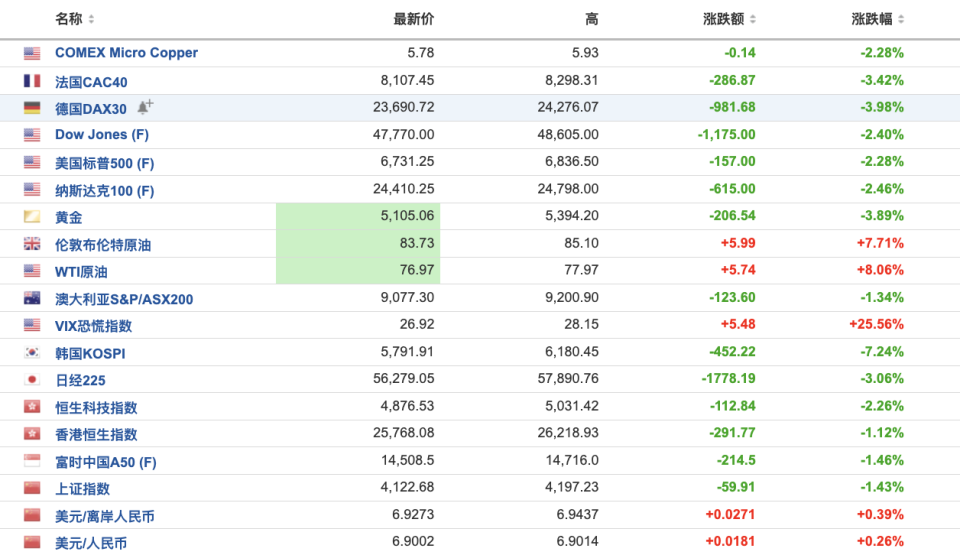
Task: Click the 高 column header
Action: click(591, 19)
